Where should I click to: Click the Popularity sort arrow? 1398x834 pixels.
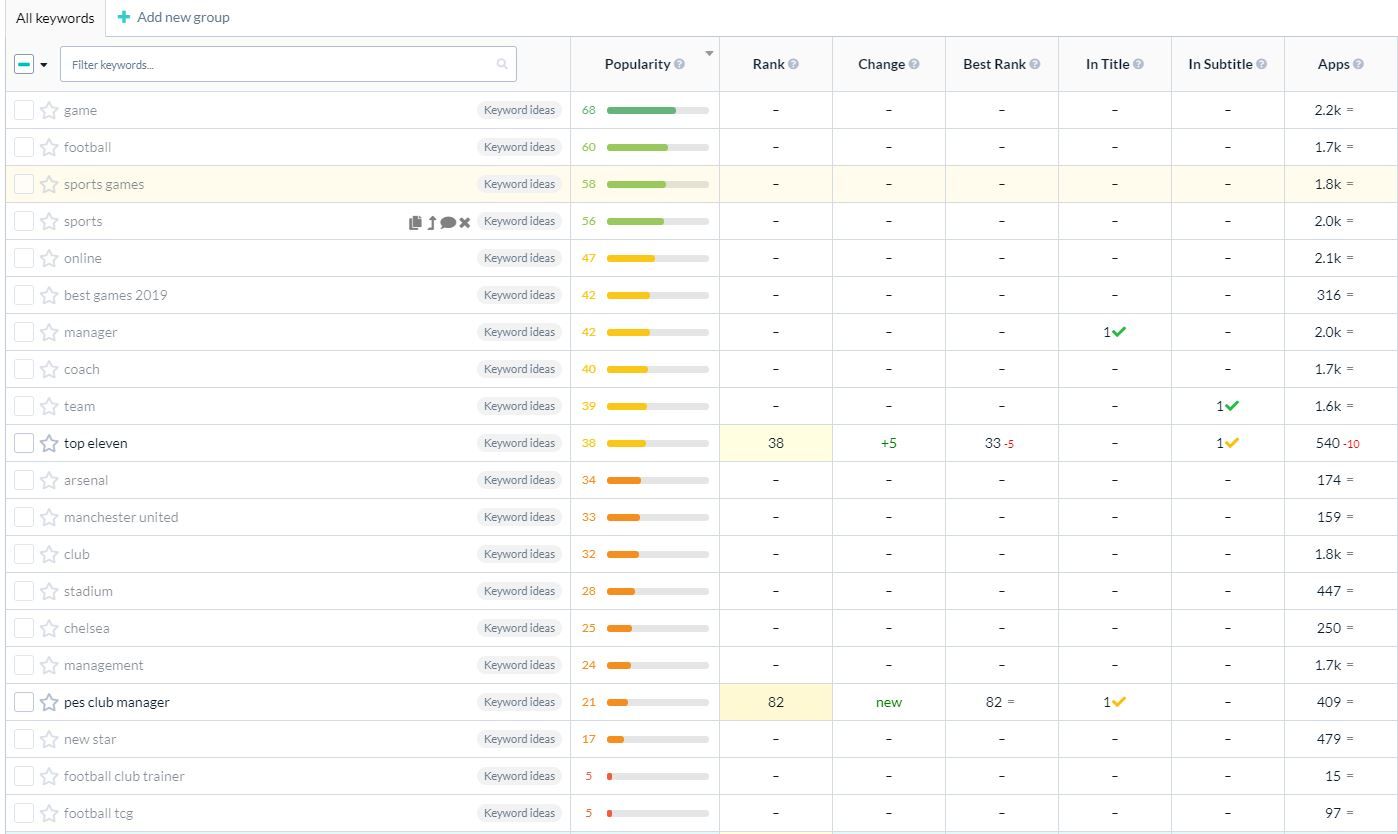coord(710,54)
